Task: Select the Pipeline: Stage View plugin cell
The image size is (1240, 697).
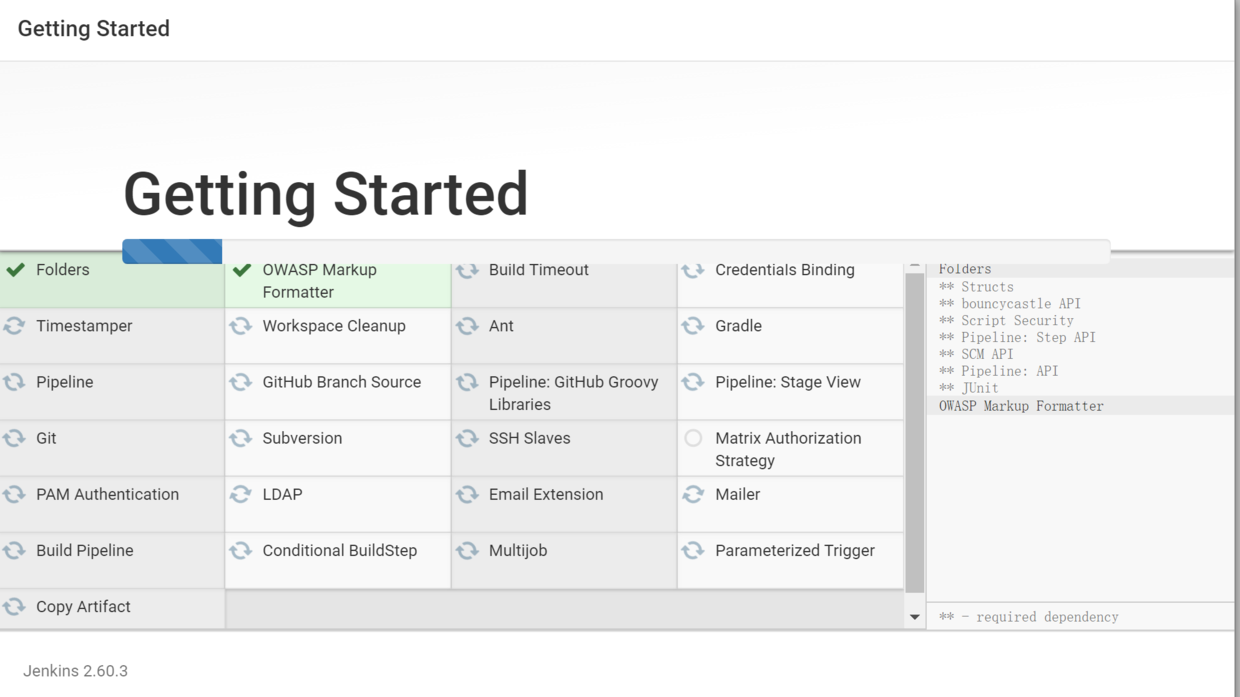Action: click(790, 392)
